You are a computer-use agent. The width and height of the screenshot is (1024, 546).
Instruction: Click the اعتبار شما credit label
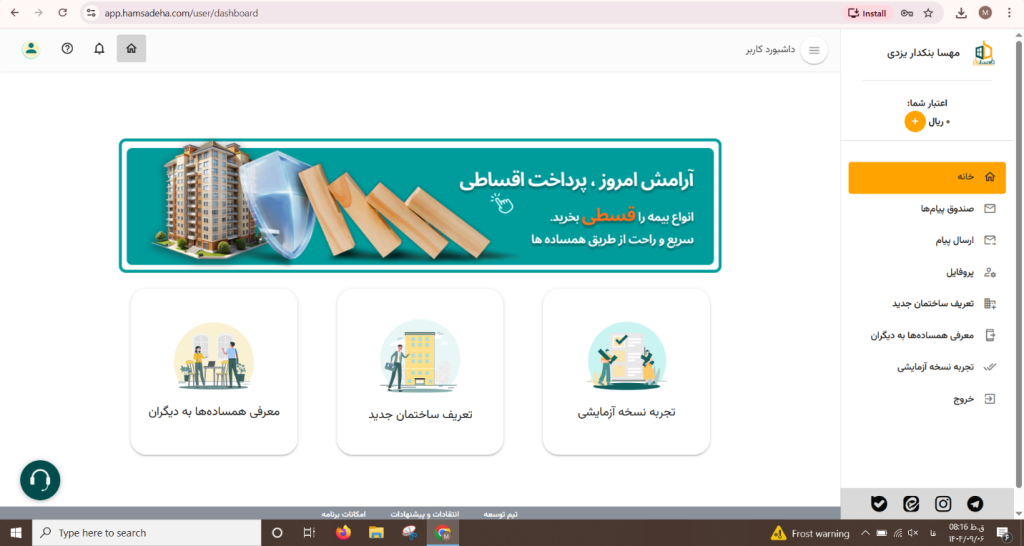(927, 103)
